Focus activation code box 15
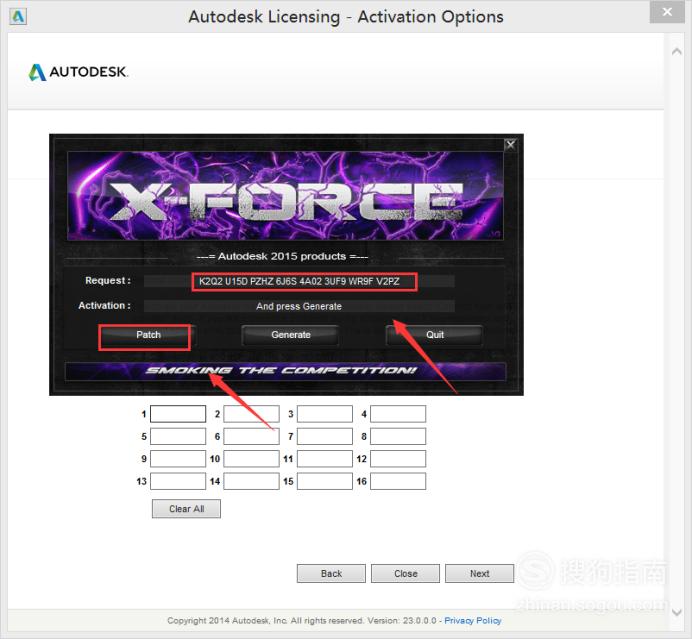 [x=325, y=481]
